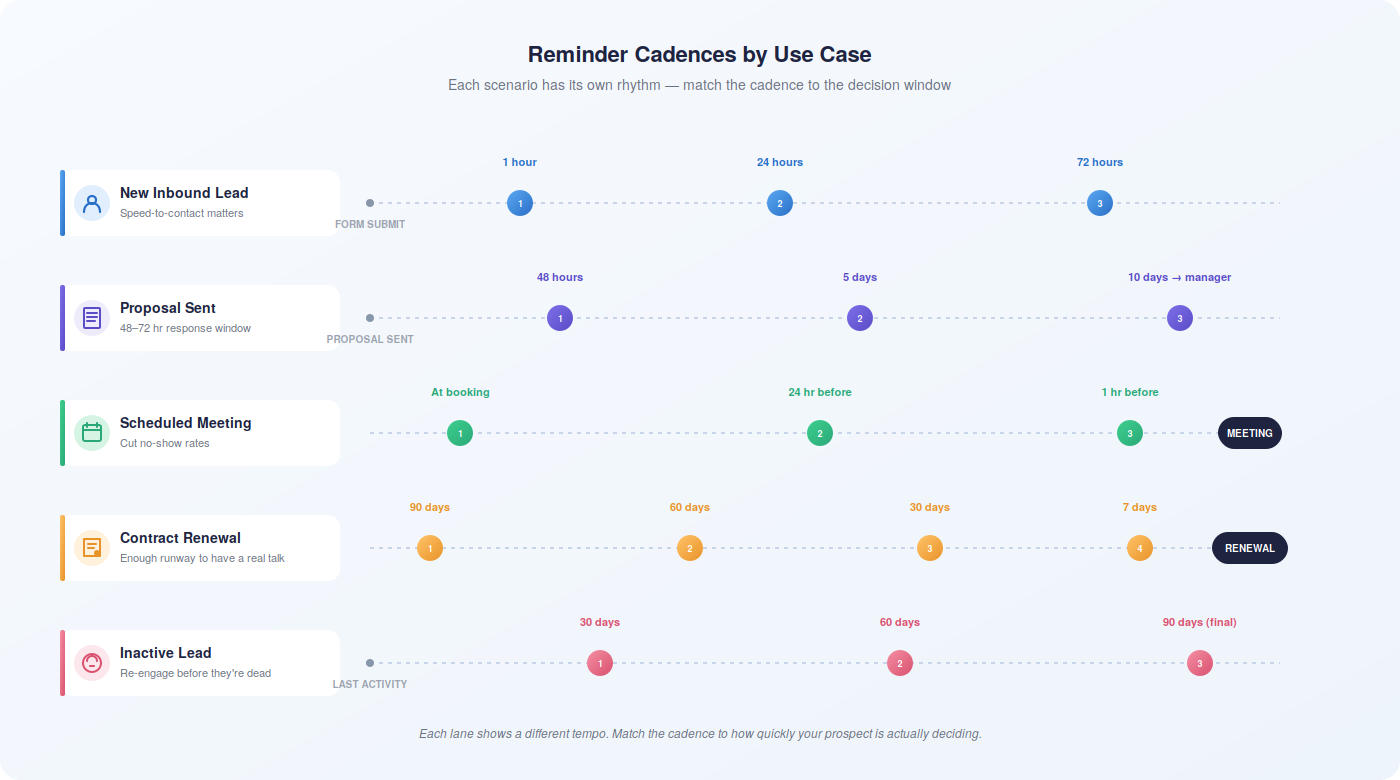Click the Form Submit start dot
Screen dimensions: 1400x780
370,203
